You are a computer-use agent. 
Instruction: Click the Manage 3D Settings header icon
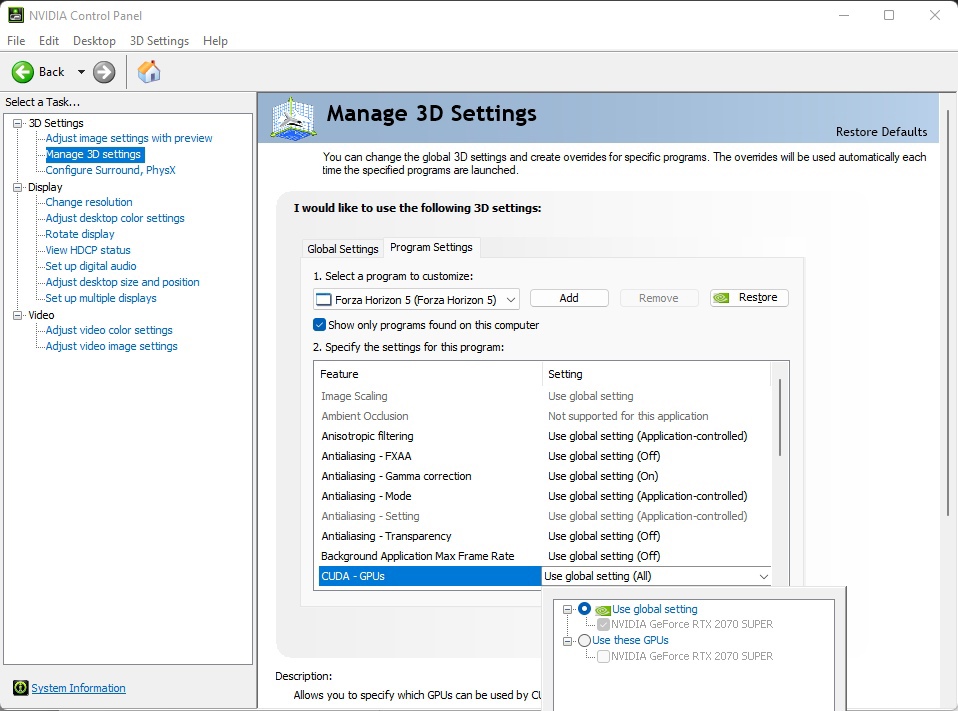coord(294,118)
